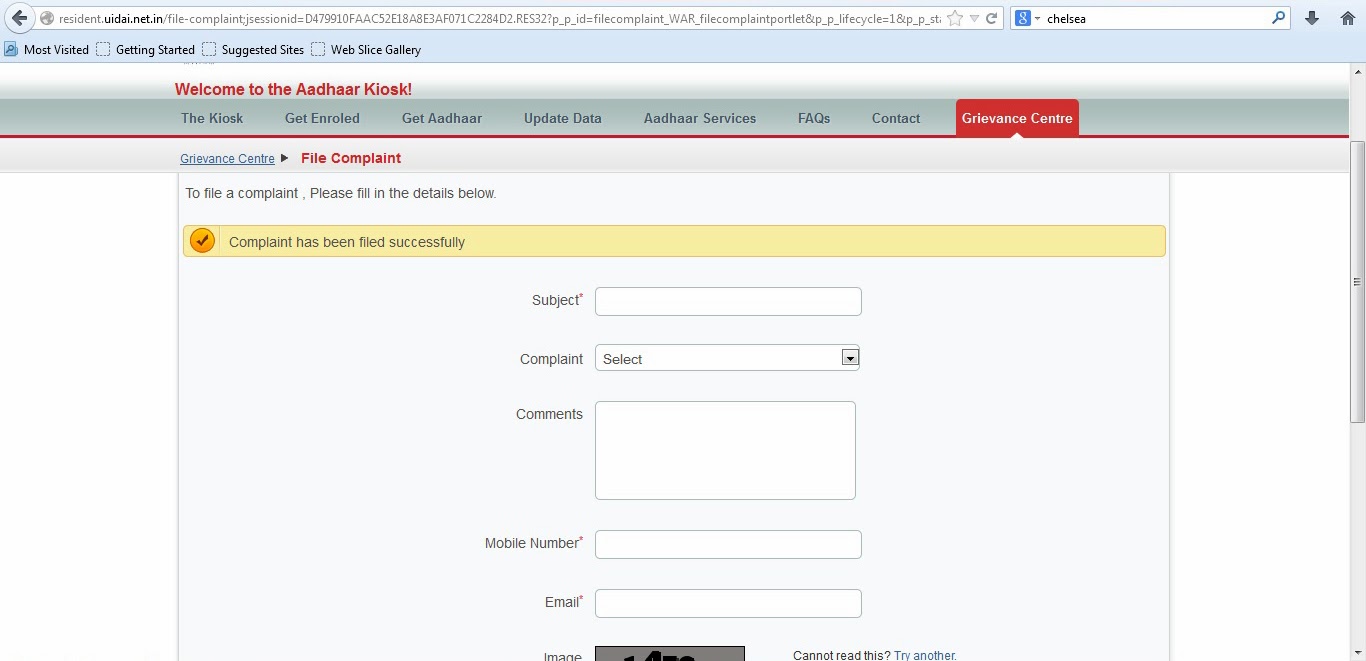Click into the Comments text area
Image resolution: width=1366 pixels, height=661 pixels.
tap(725, 450)
